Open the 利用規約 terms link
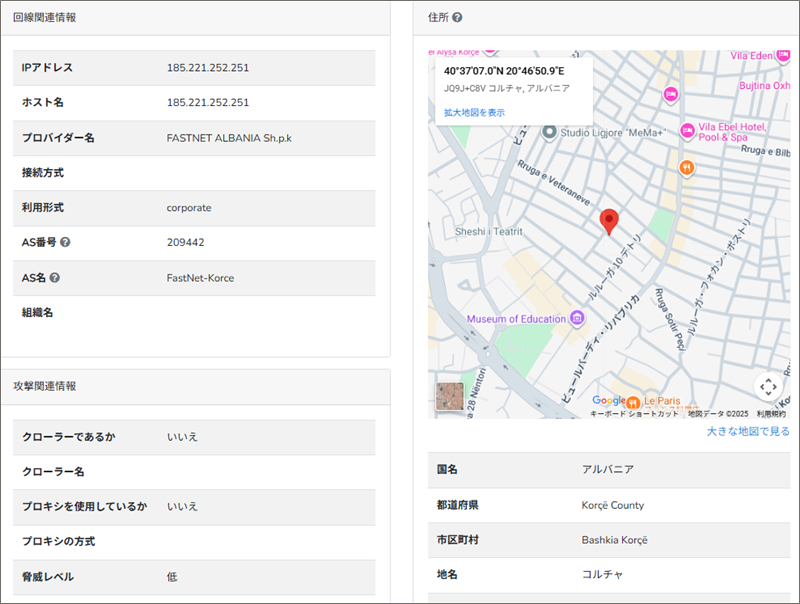Screen dimensions: 800x604 tap(770, 414)
